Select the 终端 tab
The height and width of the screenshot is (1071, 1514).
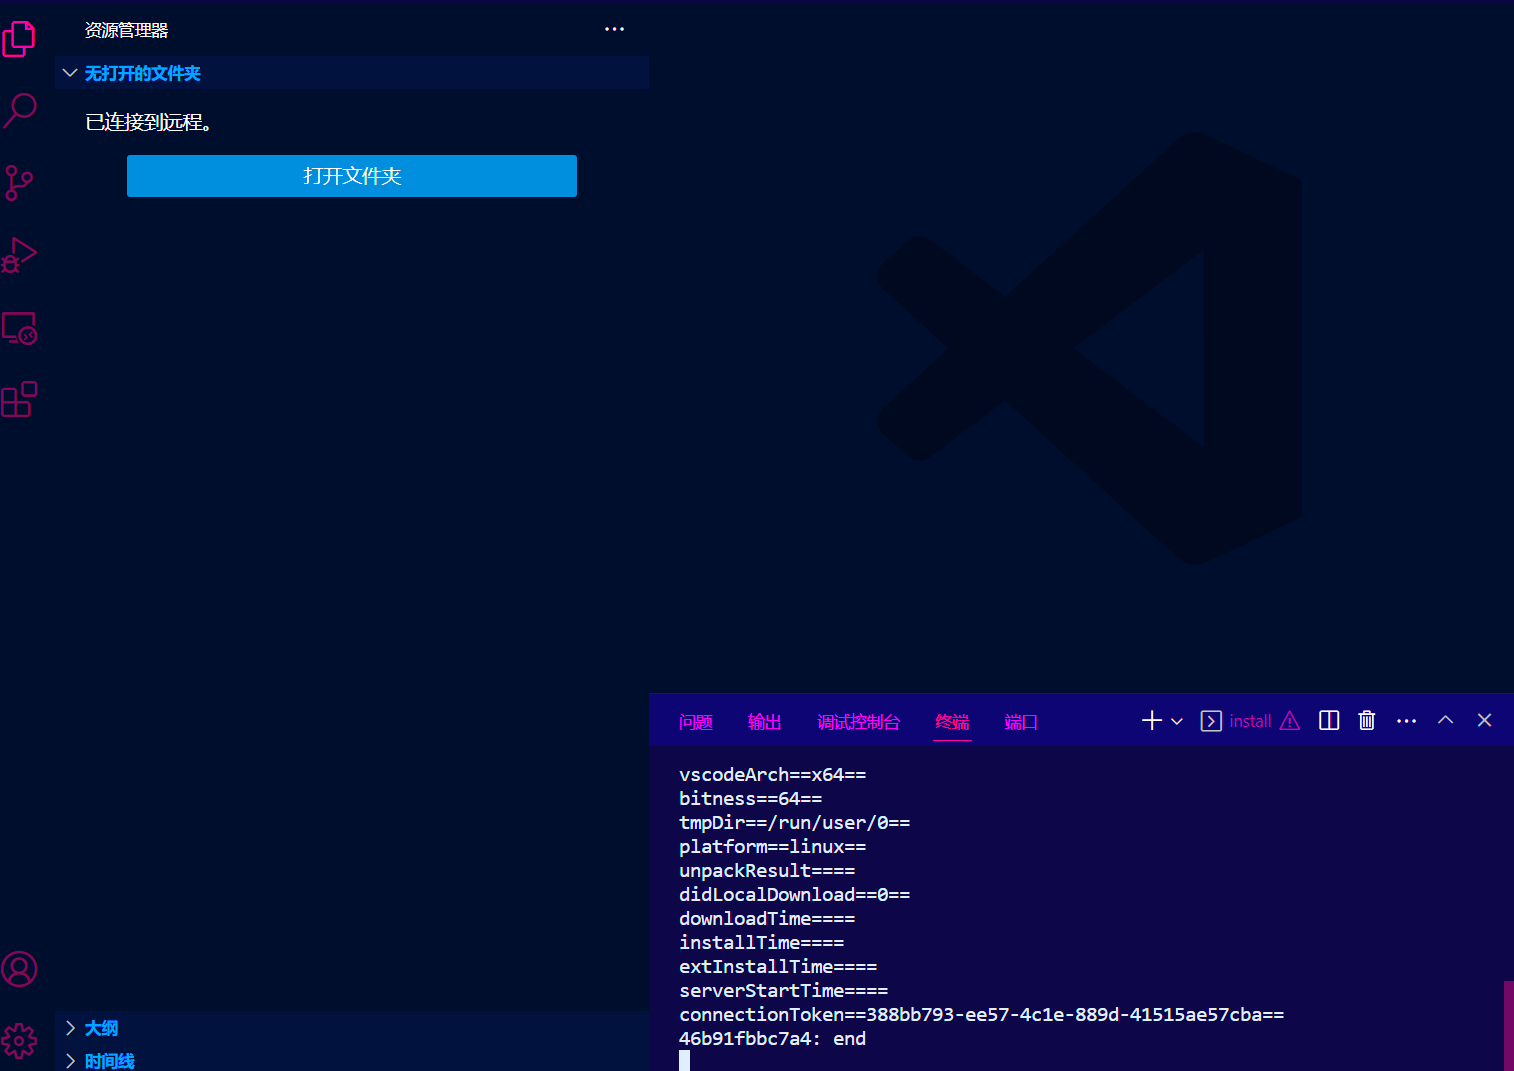952,722
